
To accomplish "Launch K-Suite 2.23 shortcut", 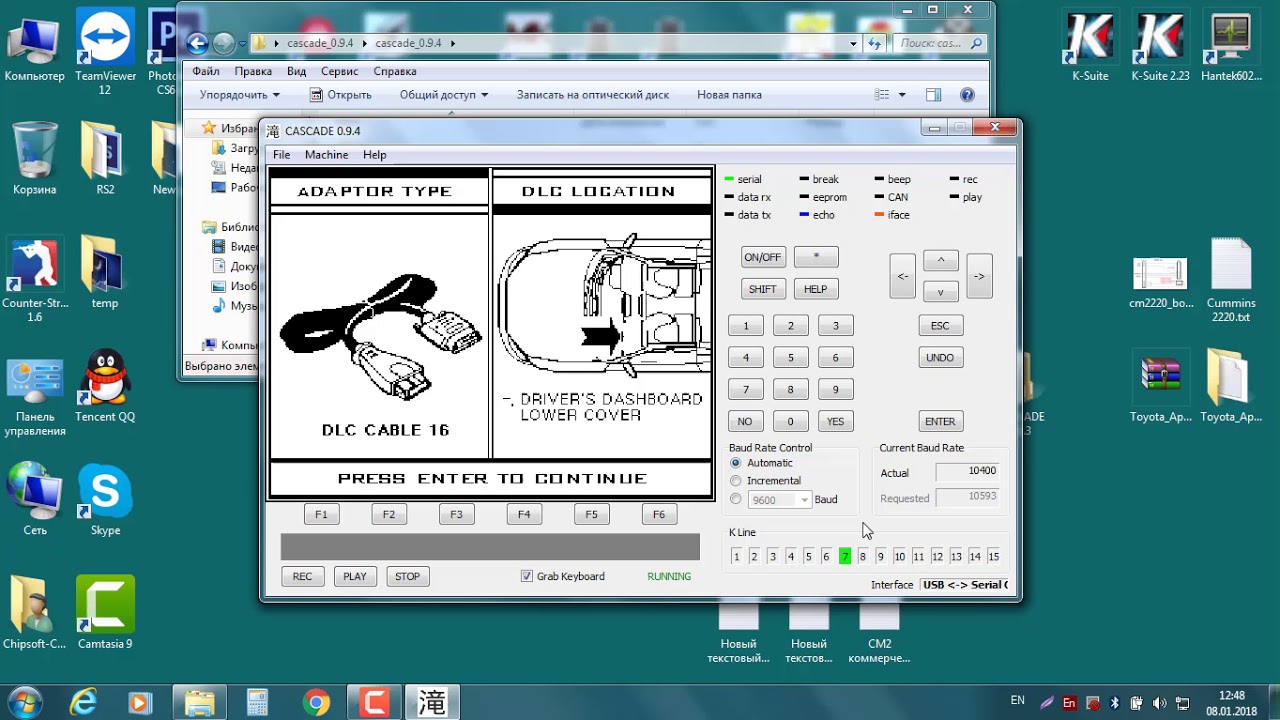I will 1160,46.
